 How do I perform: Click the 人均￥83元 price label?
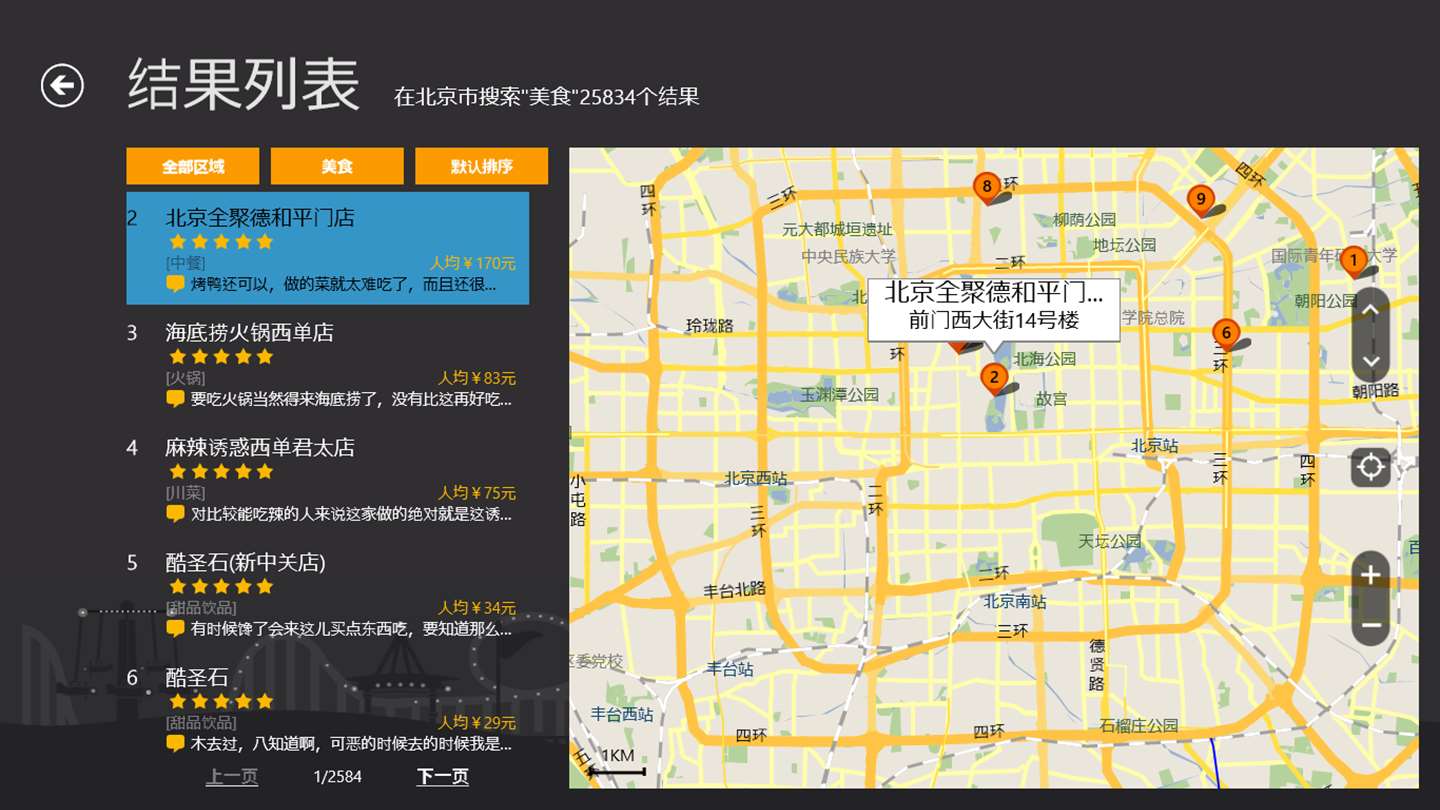click(x=477, y=378)
